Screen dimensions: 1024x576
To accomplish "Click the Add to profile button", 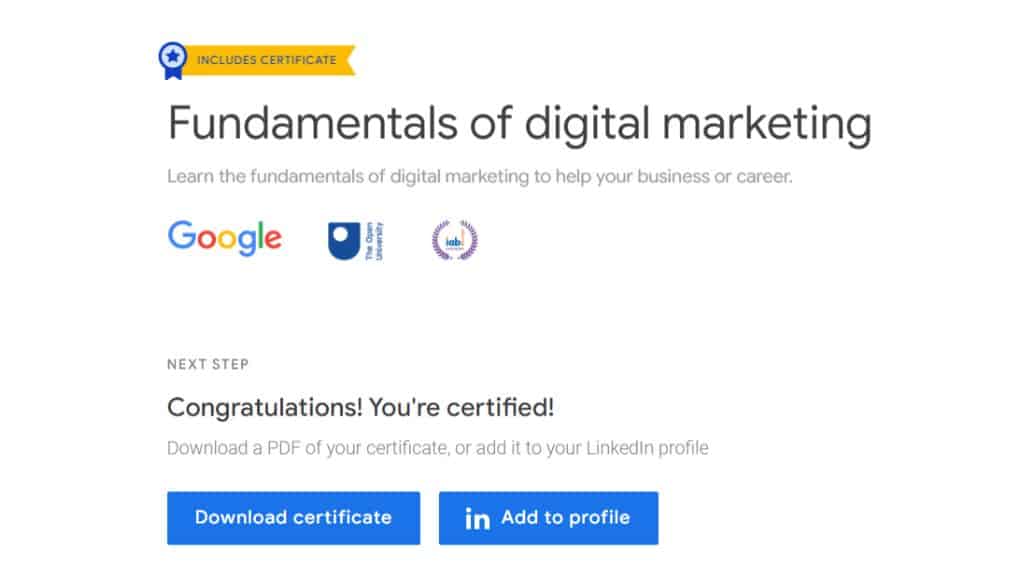I will [x=548, y=518].
